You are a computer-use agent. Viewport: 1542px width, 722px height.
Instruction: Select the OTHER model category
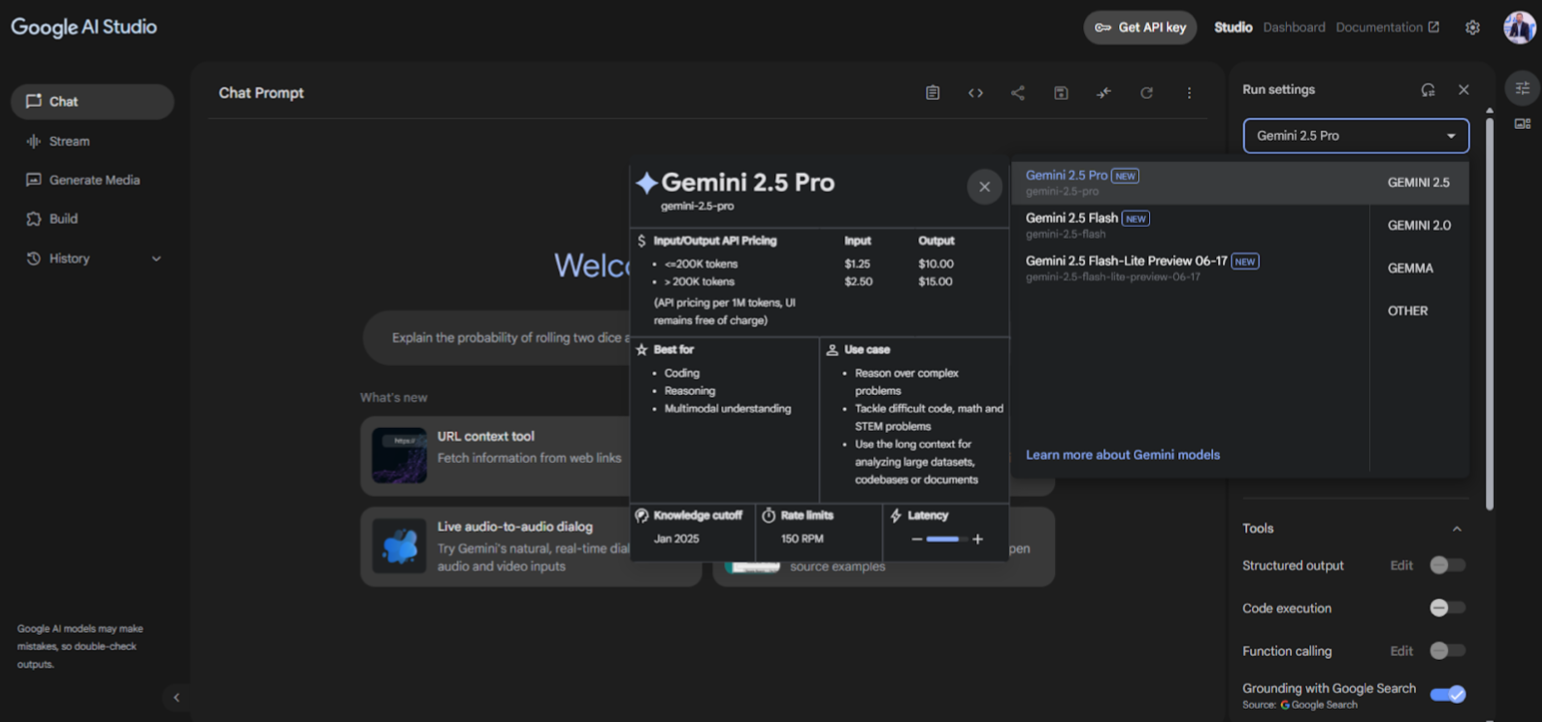(1407, 311)
